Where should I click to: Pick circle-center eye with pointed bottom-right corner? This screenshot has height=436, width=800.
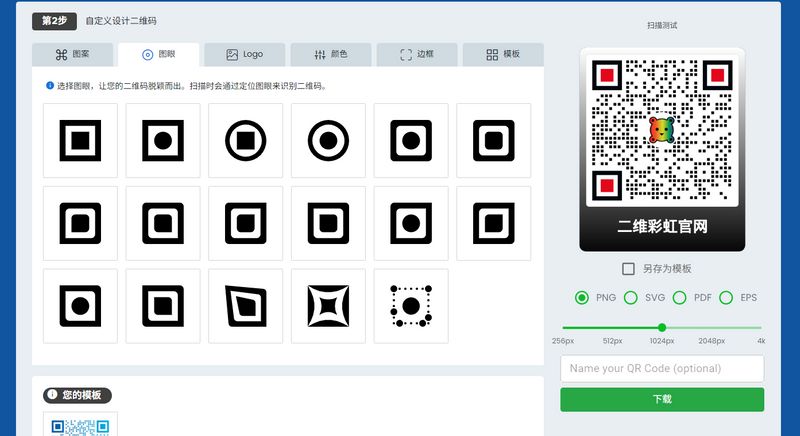click(x=80, y=305)
